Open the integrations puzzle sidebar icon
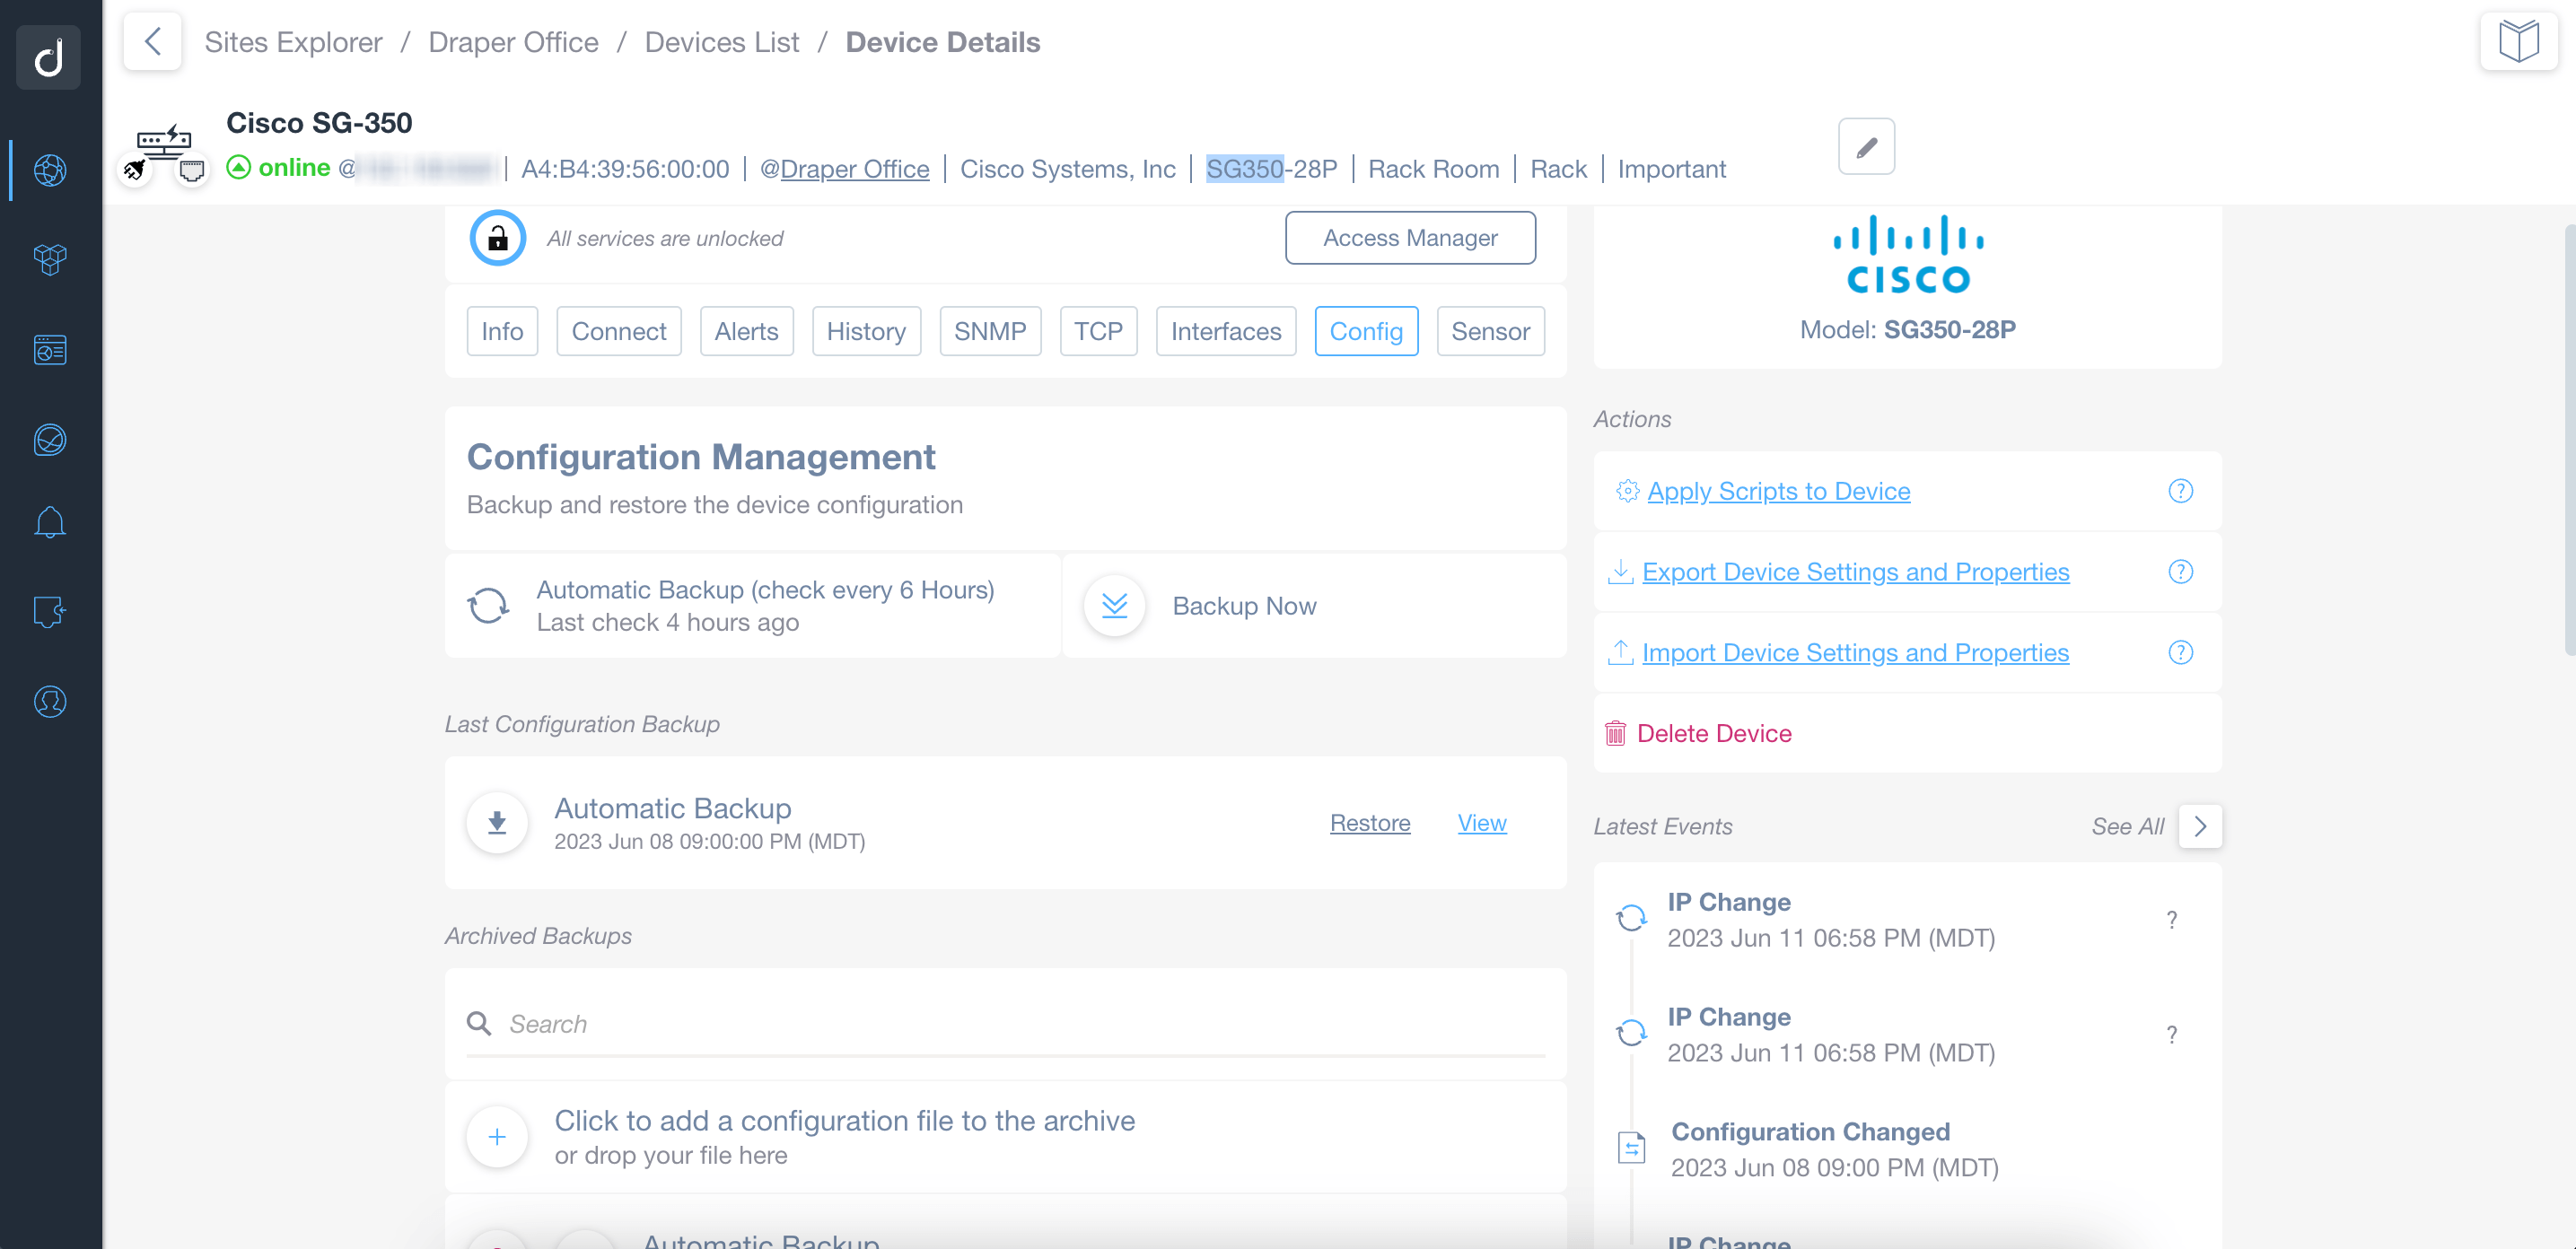2576x1249 pixels. 50,611
